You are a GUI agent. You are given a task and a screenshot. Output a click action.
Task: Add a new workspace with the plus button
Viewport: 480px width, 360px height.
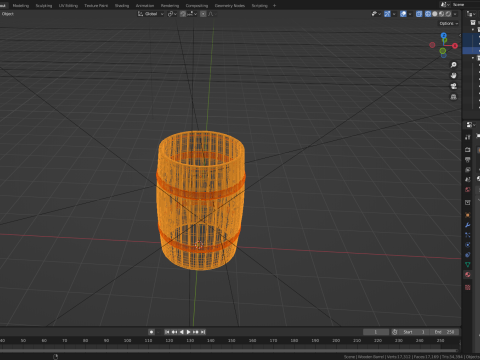click(x=274, y=6)
